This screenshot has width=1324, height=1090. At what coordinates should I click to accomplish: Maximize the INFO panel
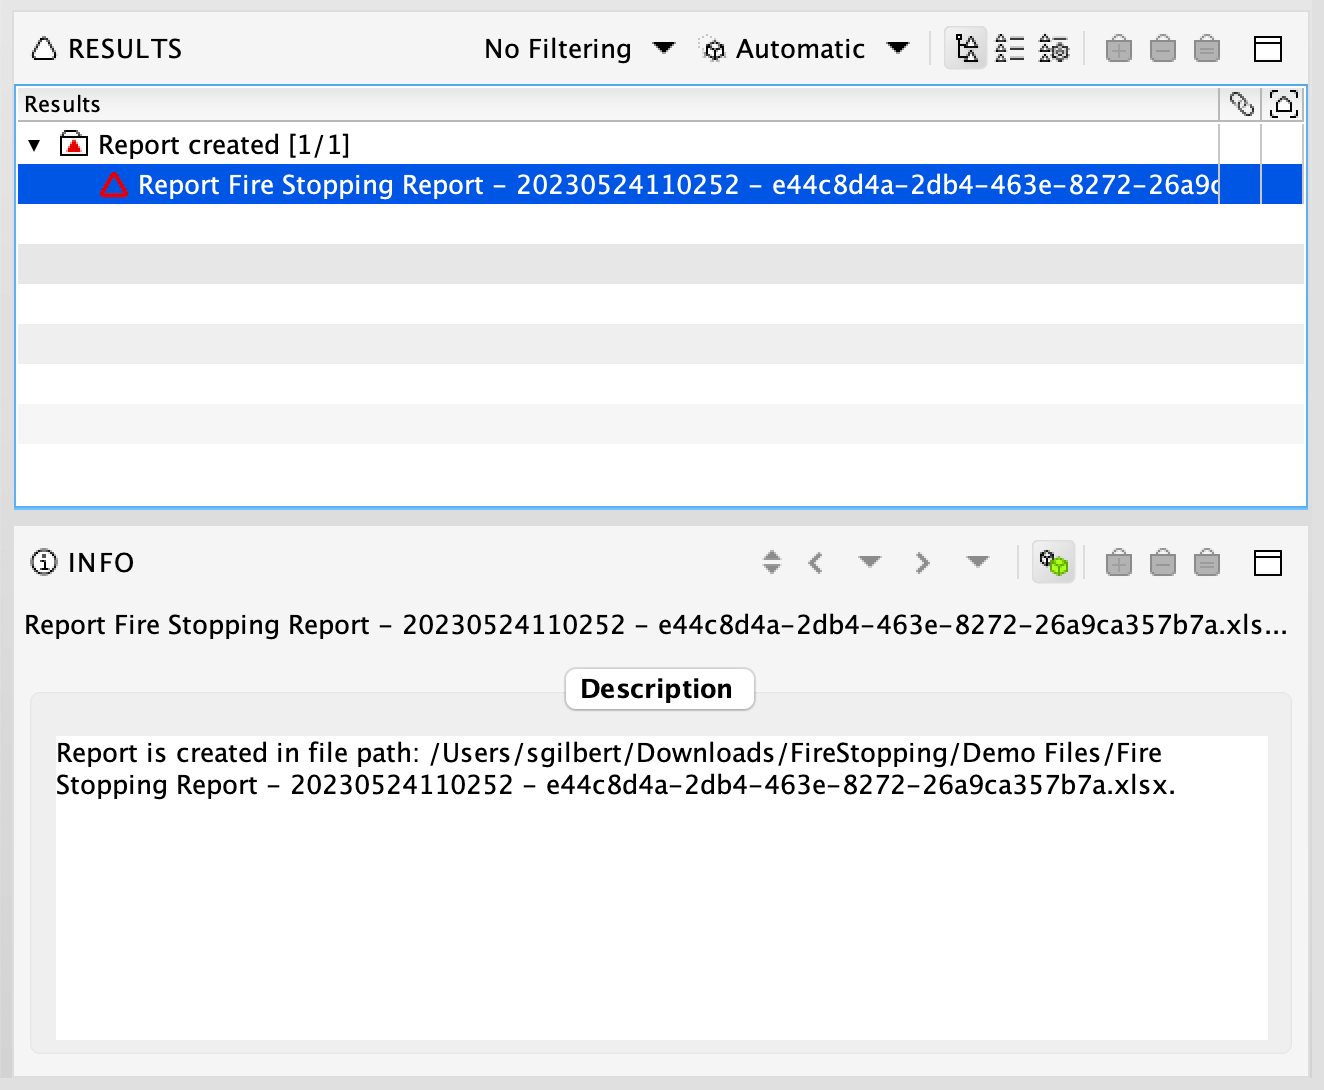(1268, 563)
